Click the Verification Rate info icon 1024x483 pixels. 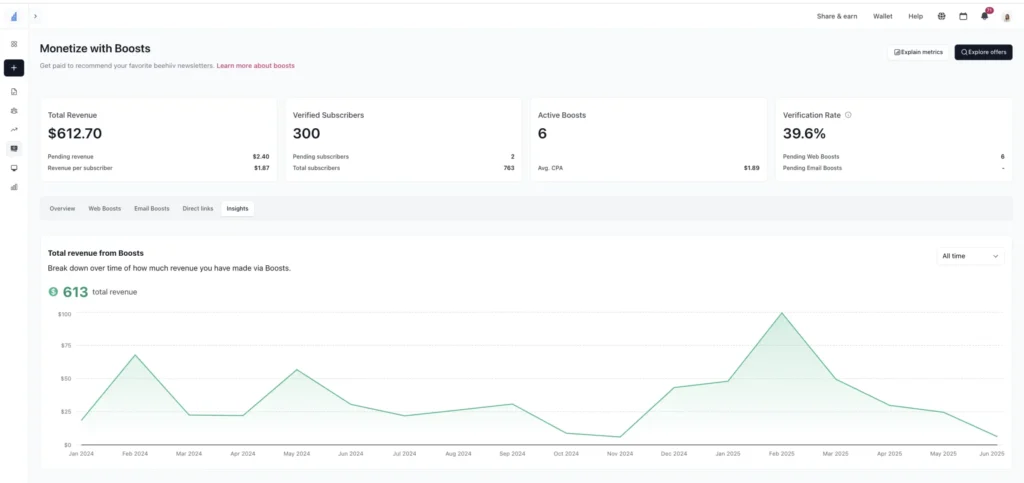[x=848, y=115]
